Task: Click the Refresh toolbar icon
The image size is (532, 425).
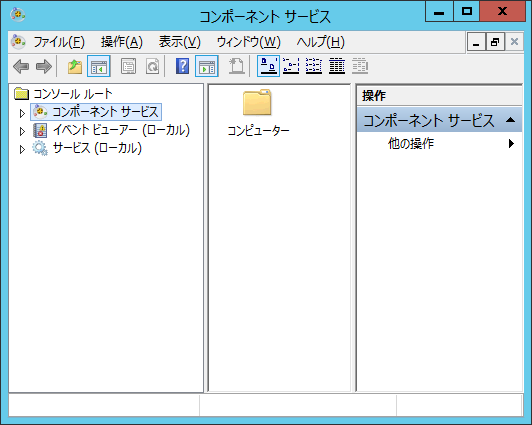Action: click(152, 66)
